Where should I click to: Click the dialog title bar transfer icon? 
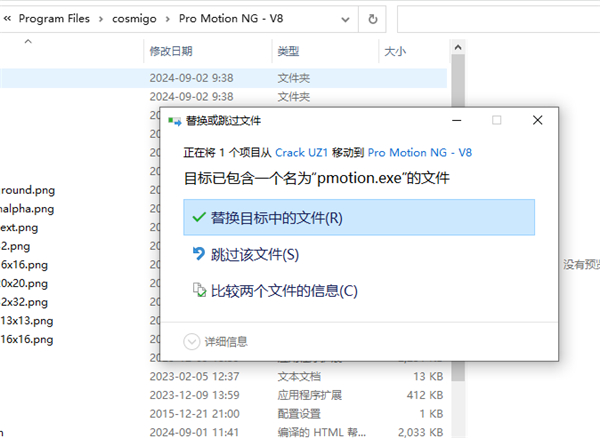(172, 120)
